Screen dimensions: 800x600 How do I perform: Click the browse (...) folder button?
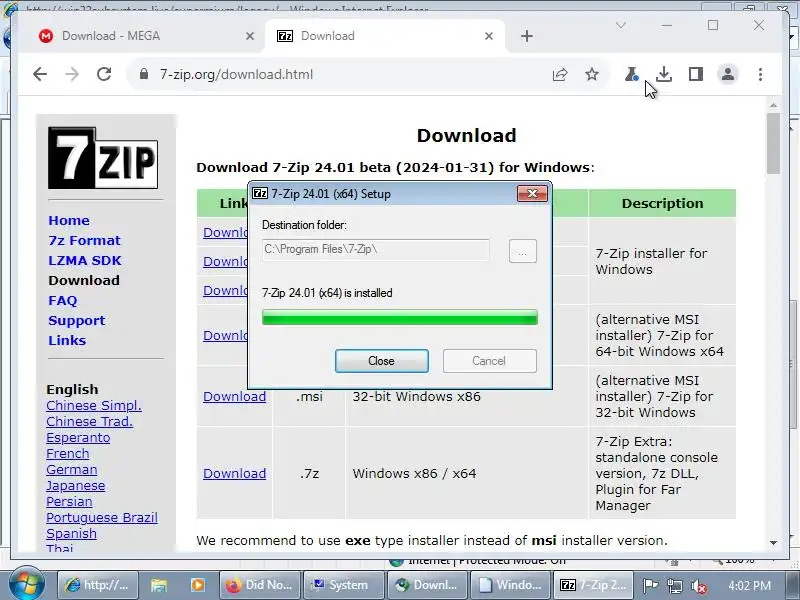pos(522,251)
